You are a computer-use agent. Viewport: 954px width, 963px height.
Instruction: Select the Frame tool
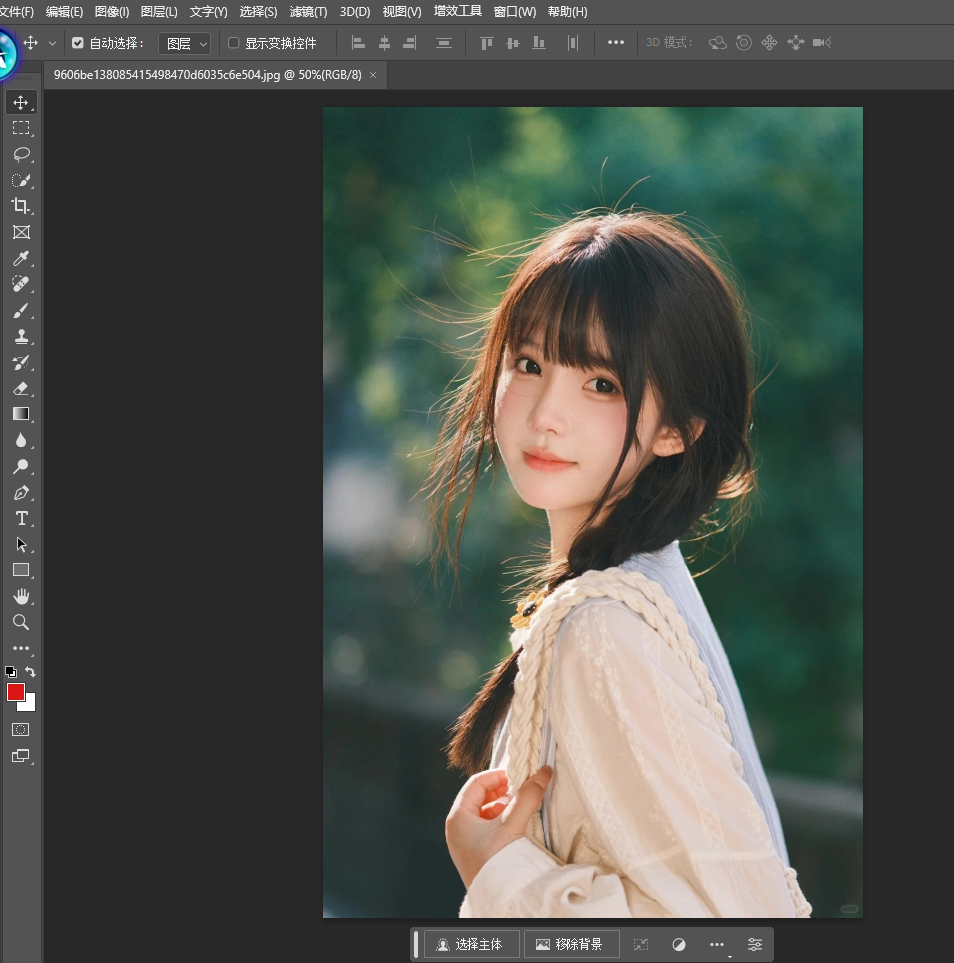[x=21, y=232]
